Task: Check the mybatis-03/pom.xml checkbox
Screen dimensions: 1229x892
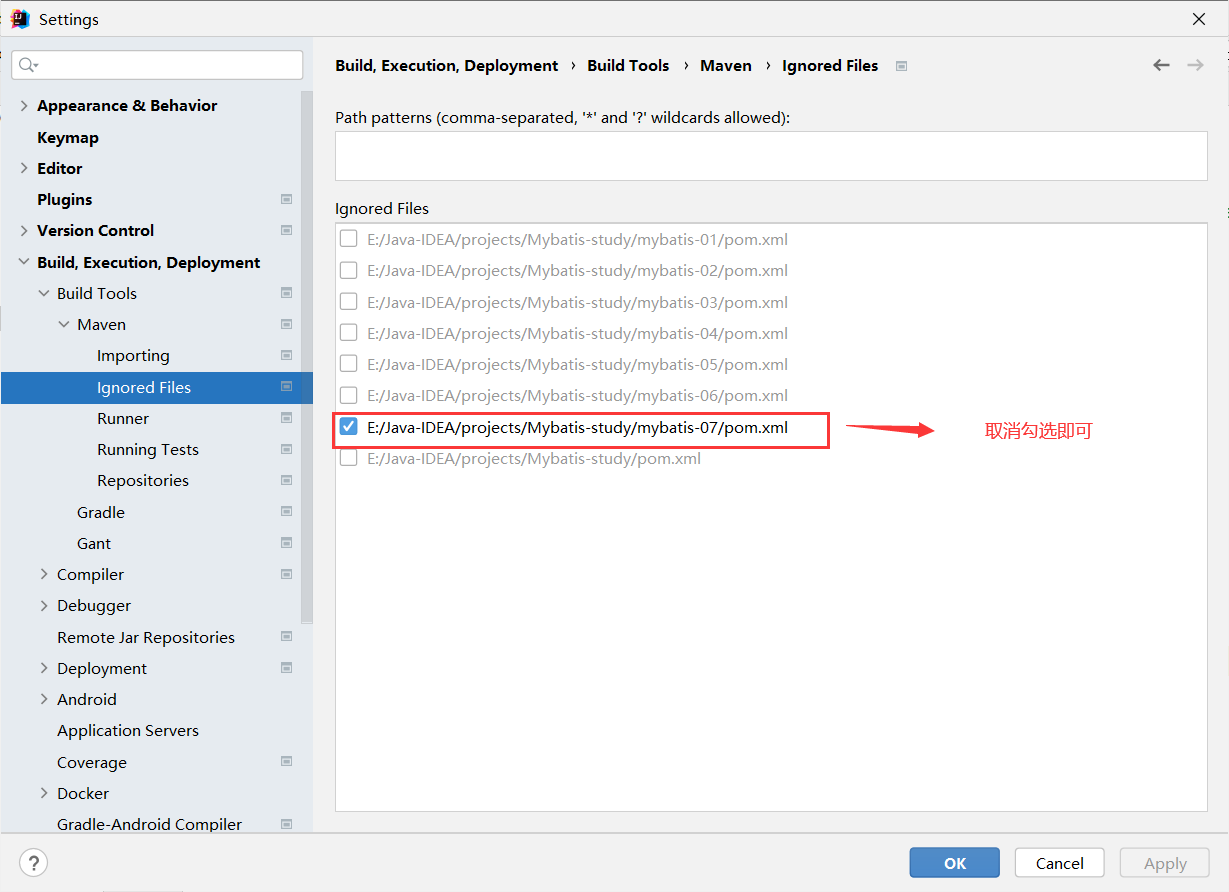Action: [x=348, y=302]
